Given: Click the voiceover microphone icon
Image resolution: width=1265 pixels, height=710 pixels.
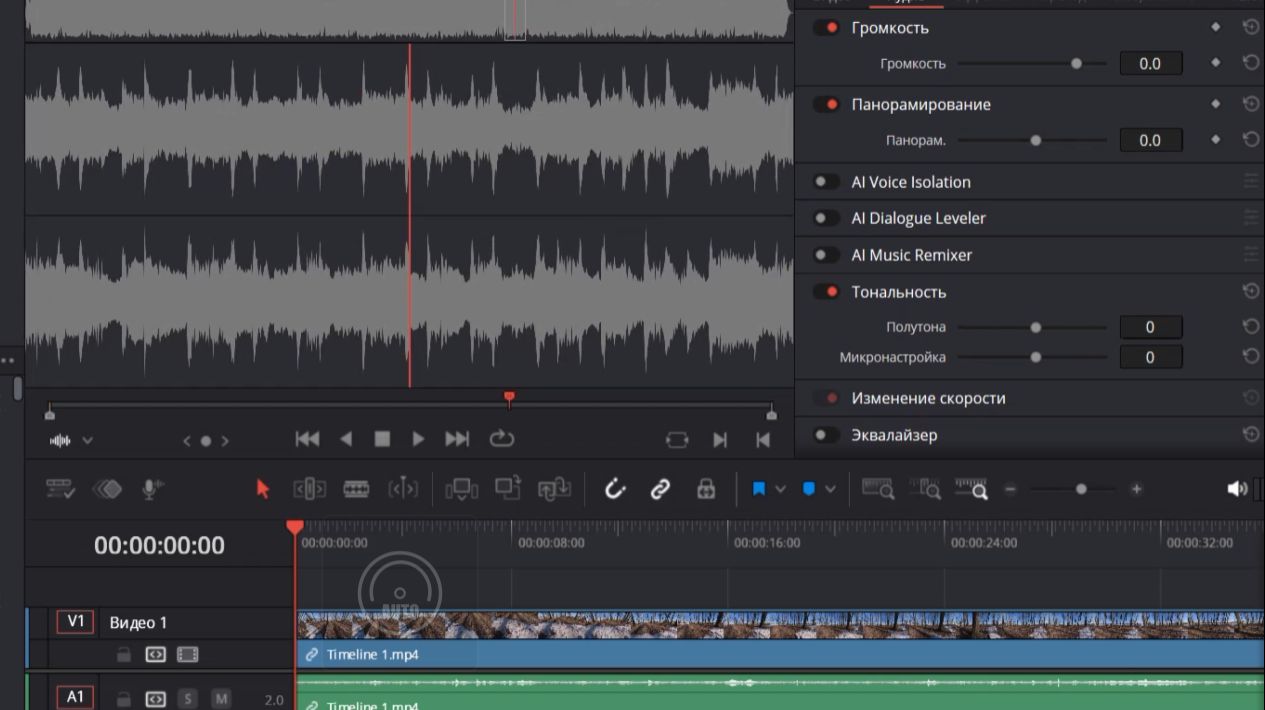Looking at the screenshot, I should point(153,489).
